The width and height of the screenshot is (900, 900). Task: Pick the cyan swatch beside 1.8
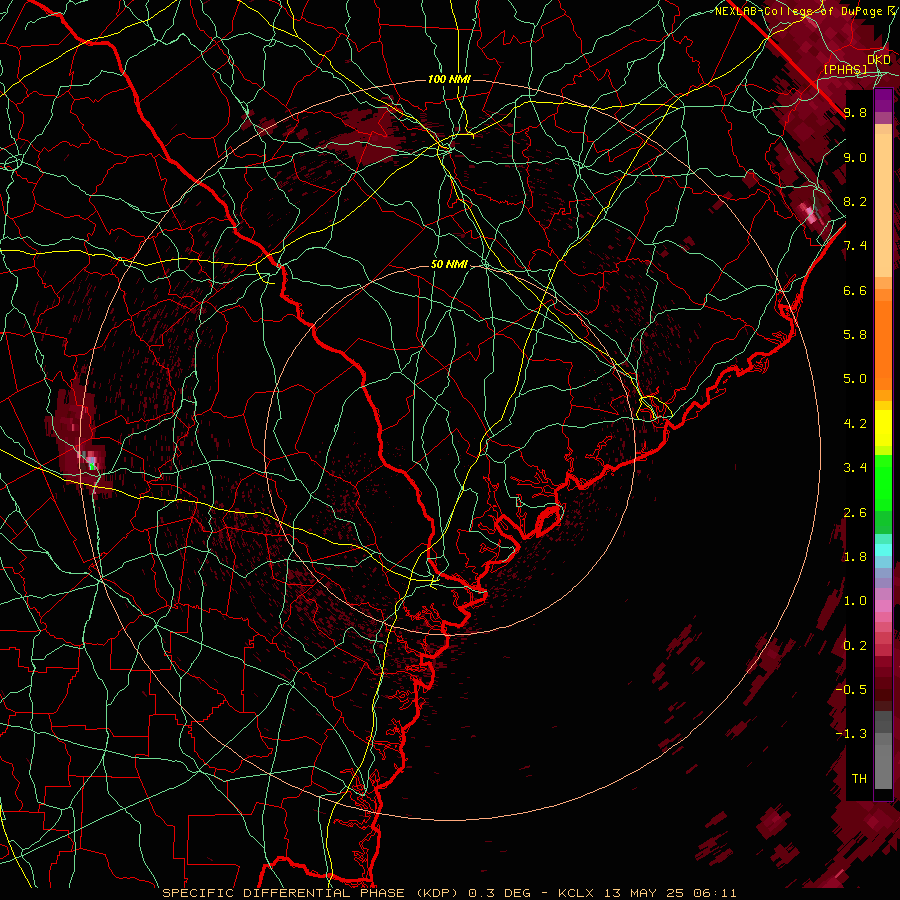(x=883, y=550)
